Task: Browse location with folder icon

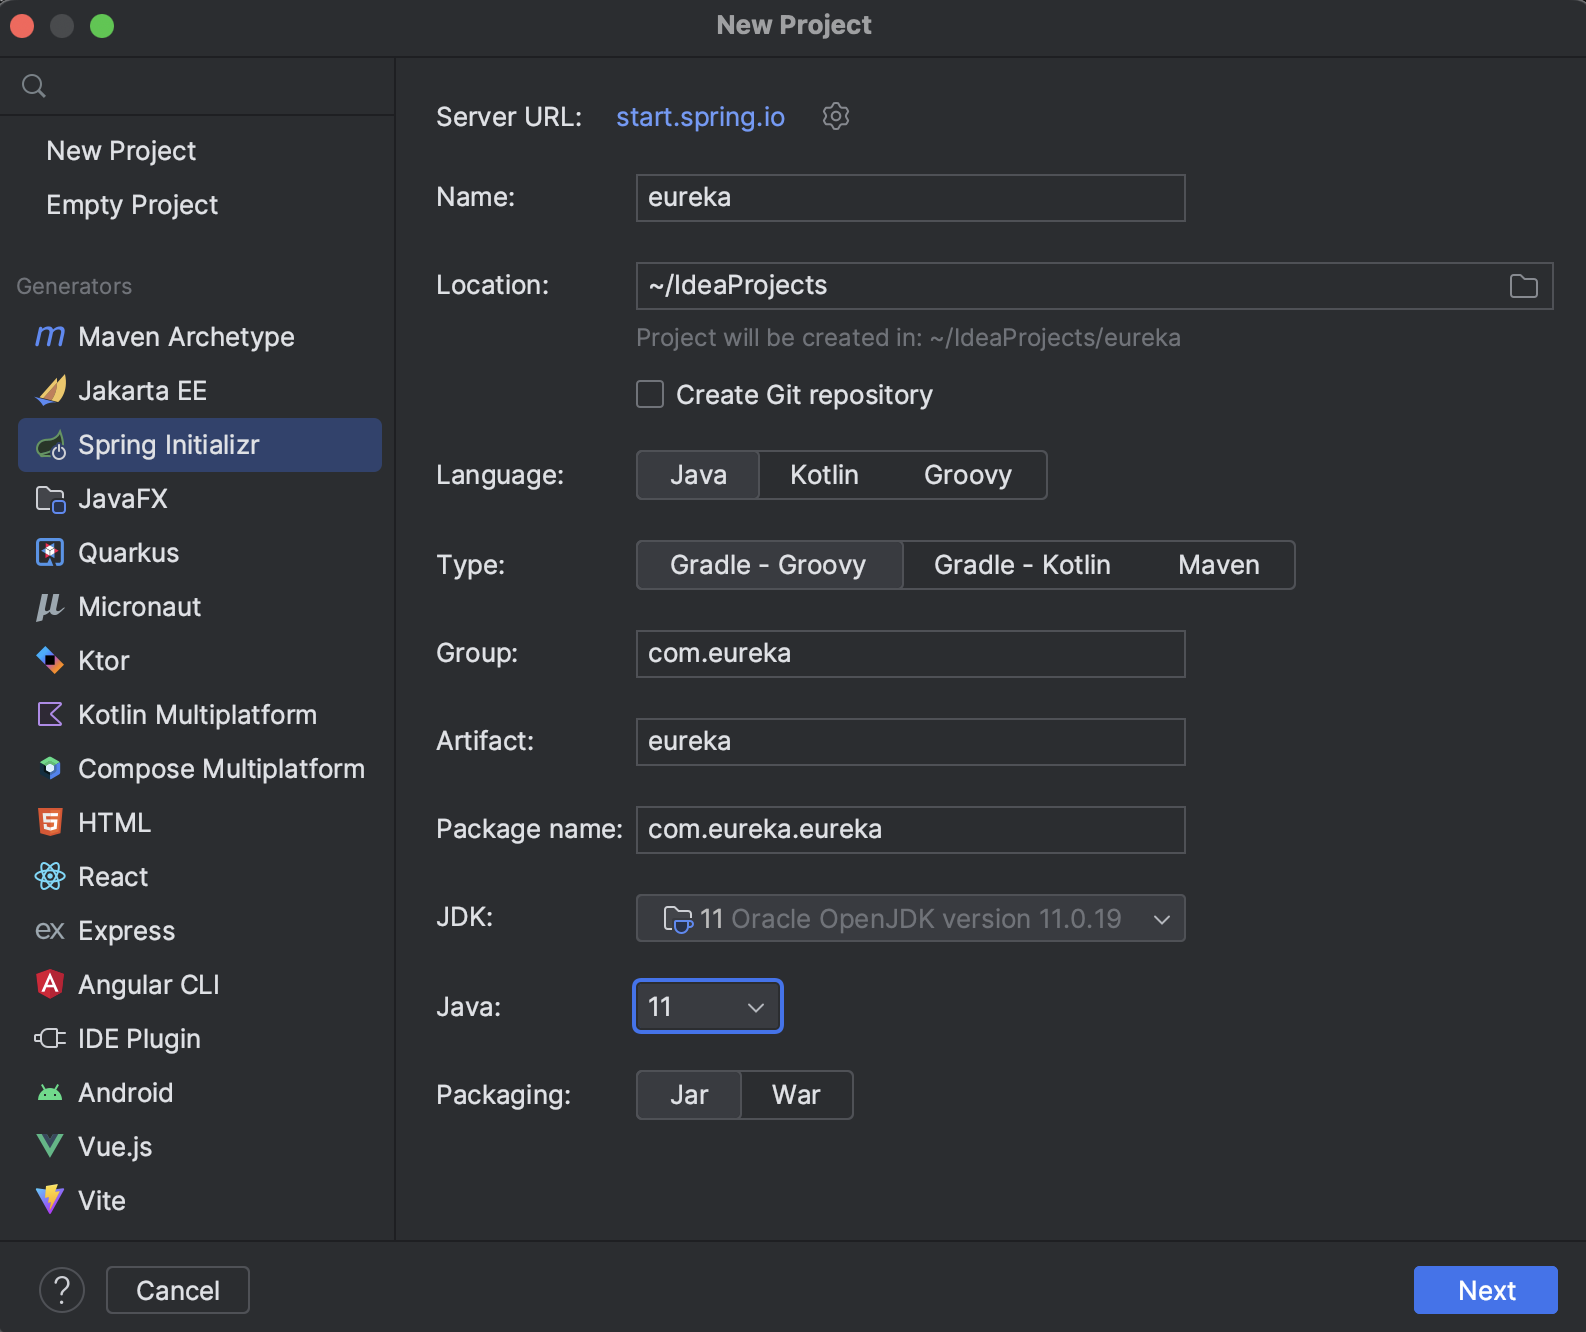Action: point(1523,286)
